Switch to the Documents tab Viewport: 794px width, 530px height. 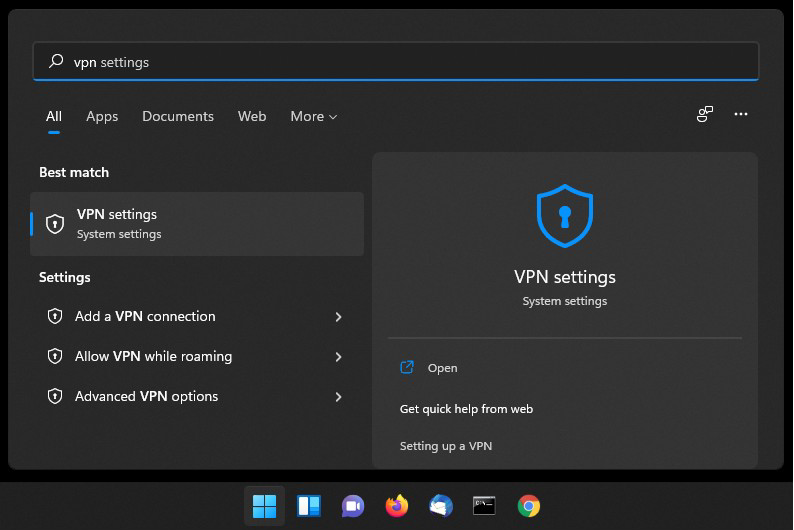coord(178,116)
